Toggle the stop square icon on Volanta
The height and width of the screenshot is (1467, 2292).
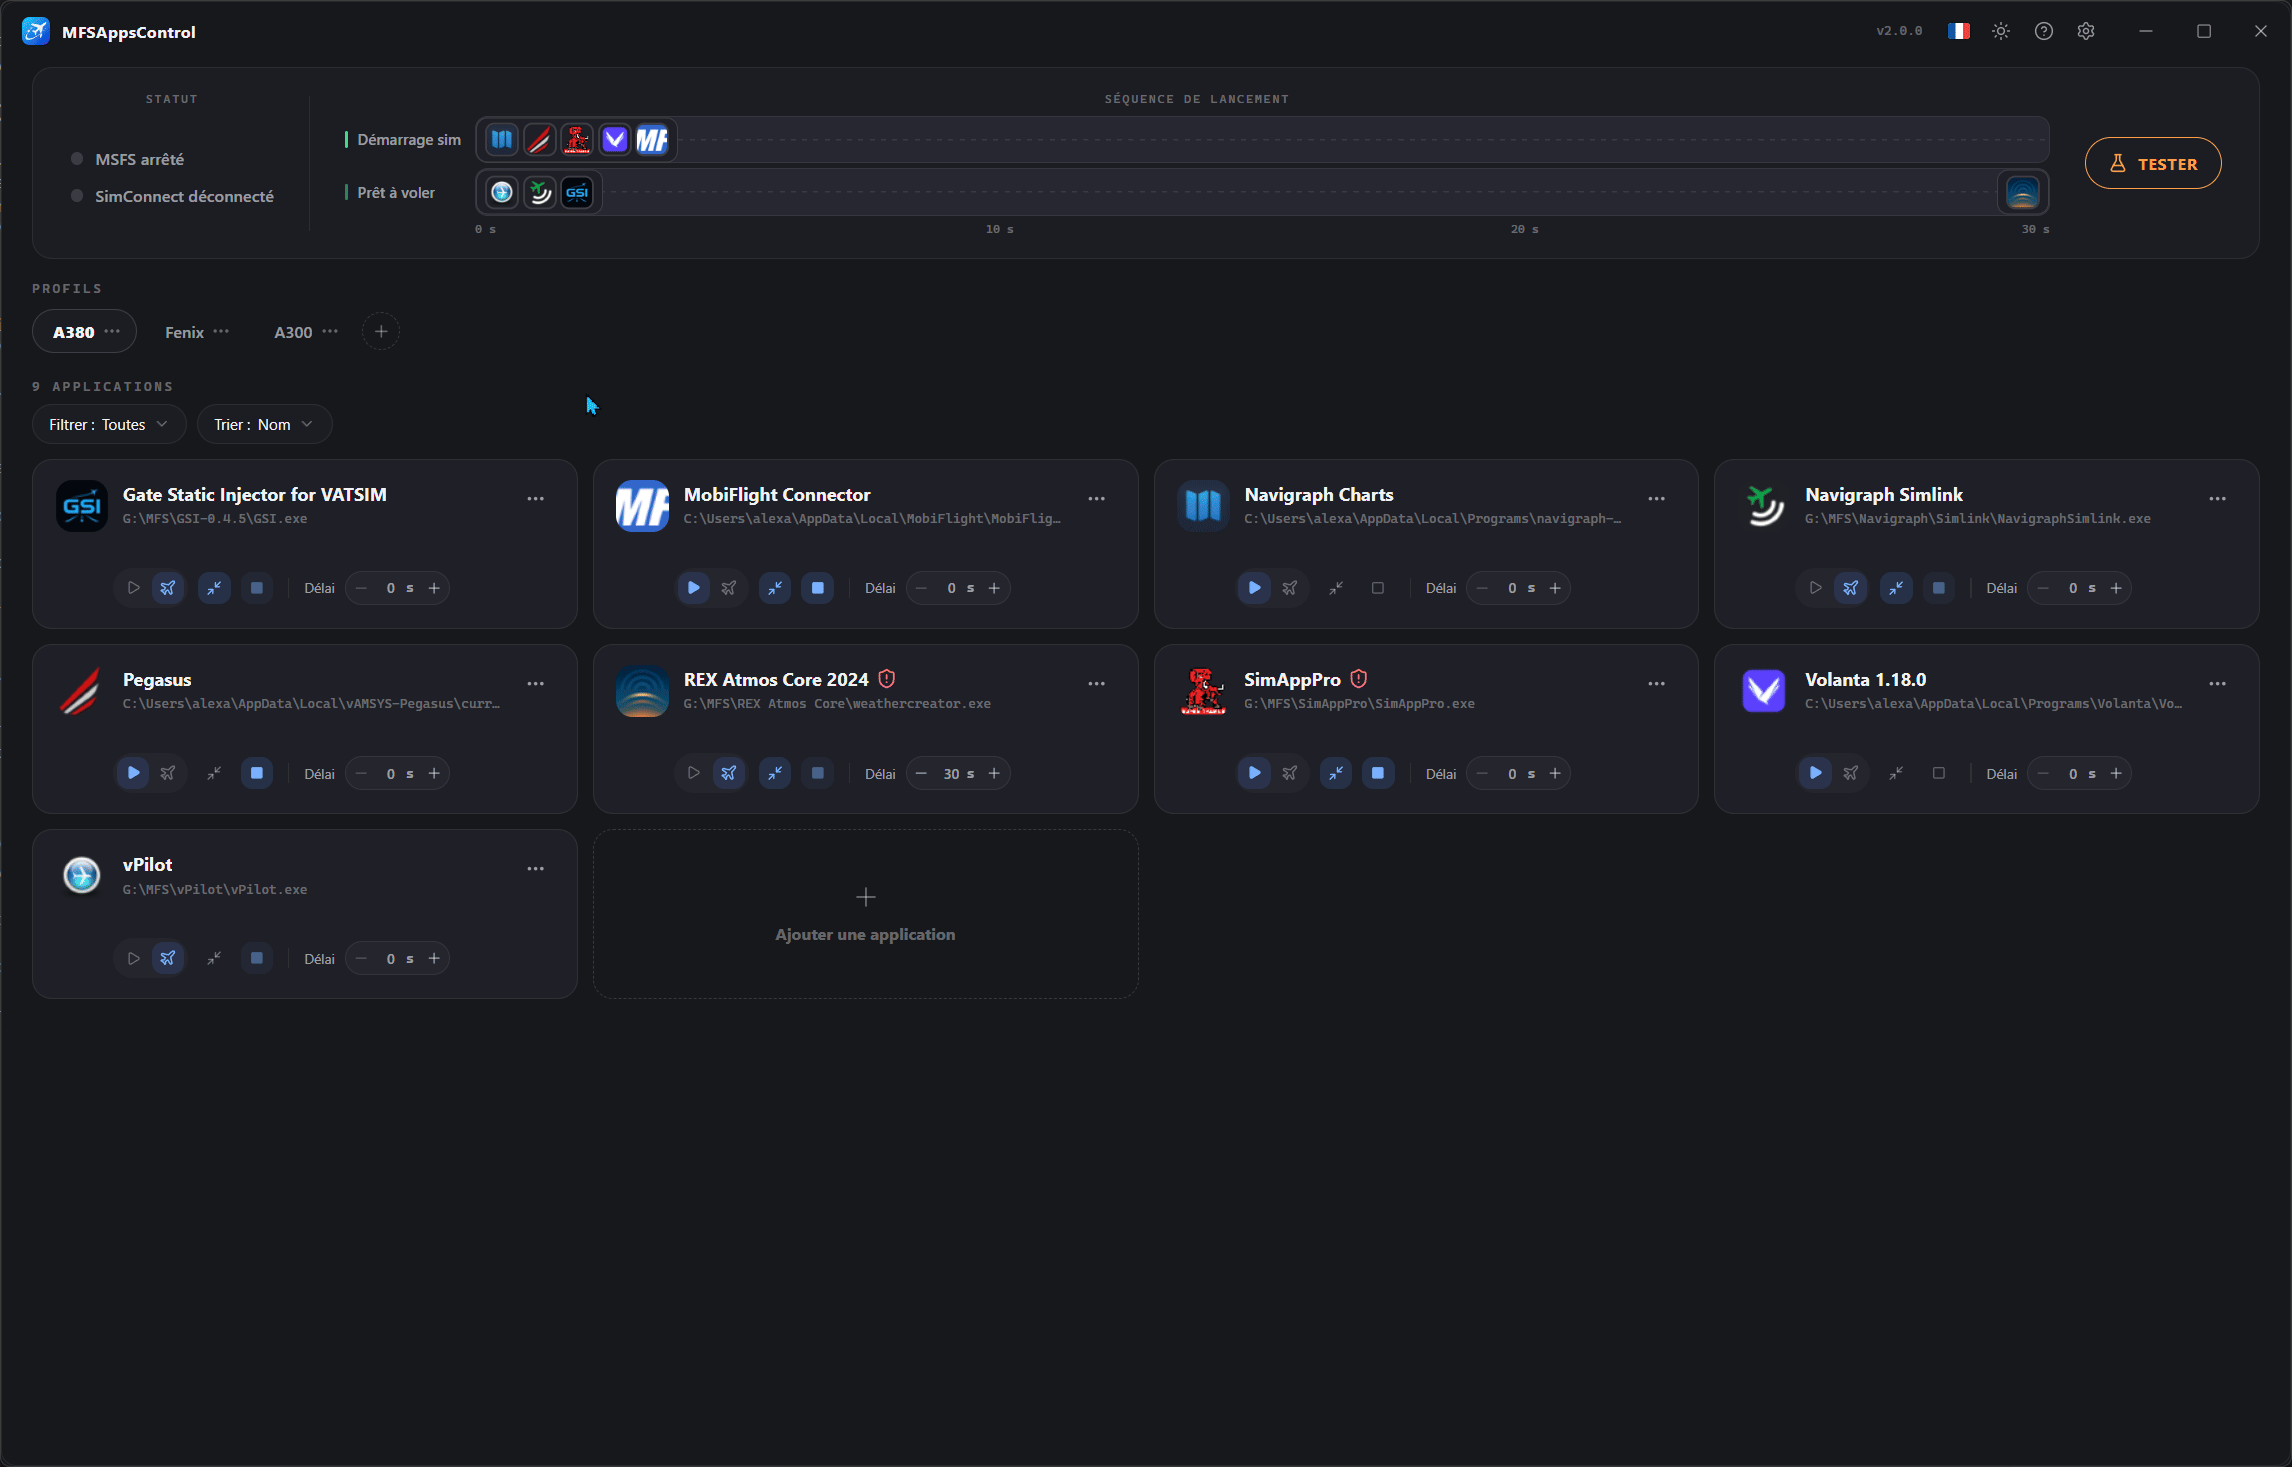1939,773
